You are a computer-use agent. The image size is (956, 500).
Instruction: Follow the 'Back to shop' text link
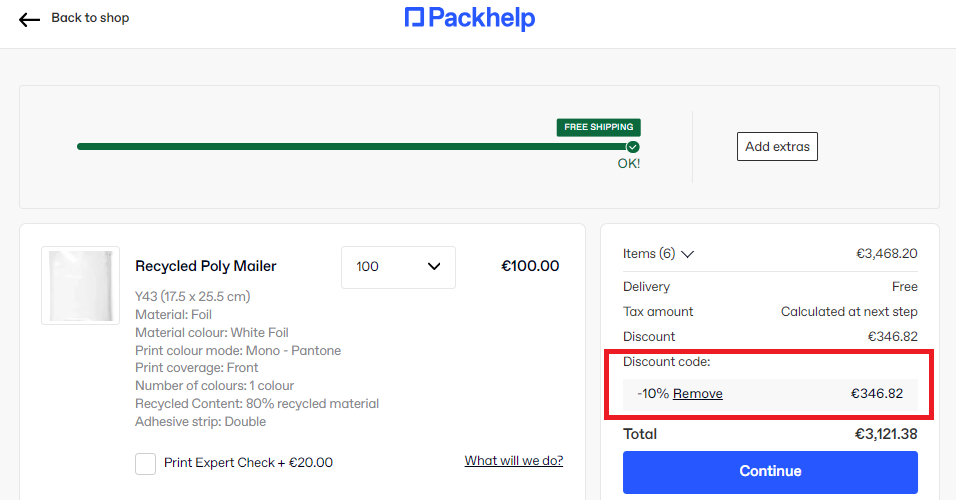[90, 18]
